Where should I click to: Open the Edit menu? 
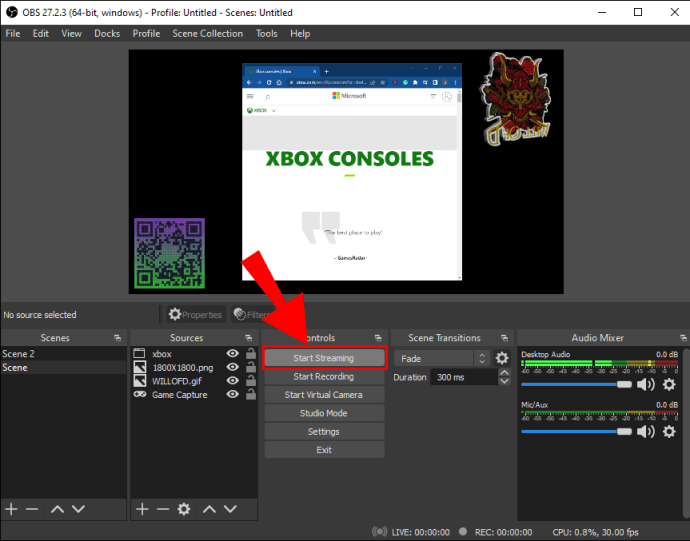pos(40,33)
